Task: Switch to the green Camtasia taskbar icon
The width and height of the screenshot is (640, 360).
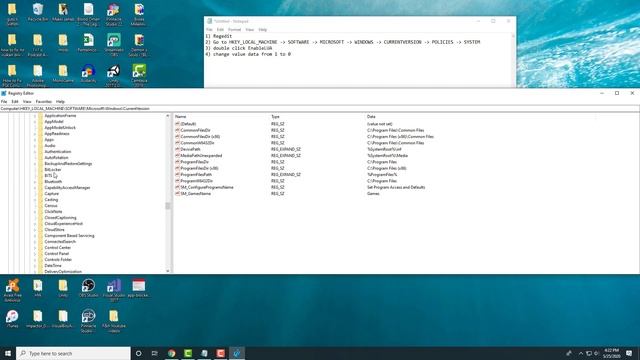Action: coord(188,353)
